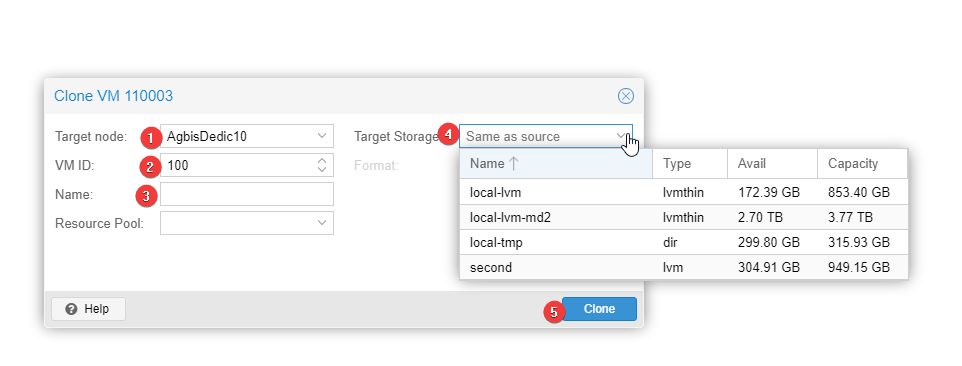Decrease the VM ID value
This screenshot has height=366, width=962.
pyautogui.click(x=322, y=170)
